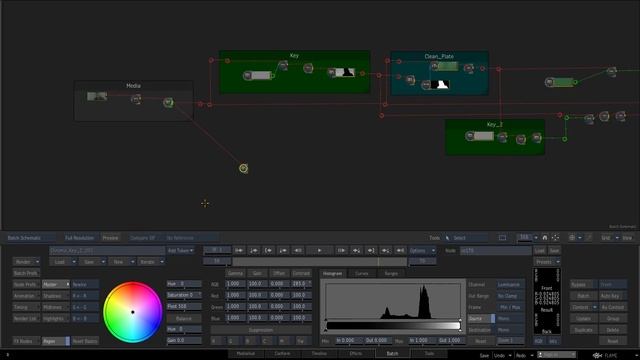Image resolution: width=640 pixels, height=360 pixels.
Task: Click the Duplicate button
Action: coord(584,330)
